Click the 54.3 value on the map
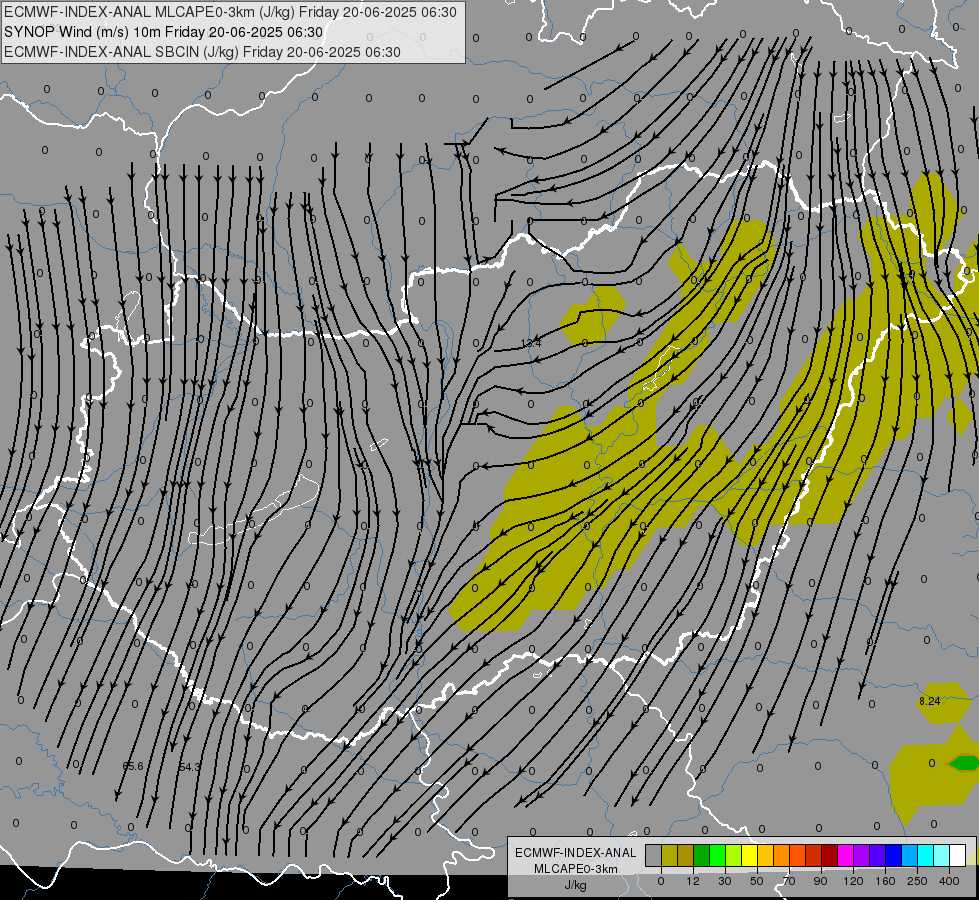The height and width of the screenshot is (900, 979). pyautogui.click(x=189, y=767)
